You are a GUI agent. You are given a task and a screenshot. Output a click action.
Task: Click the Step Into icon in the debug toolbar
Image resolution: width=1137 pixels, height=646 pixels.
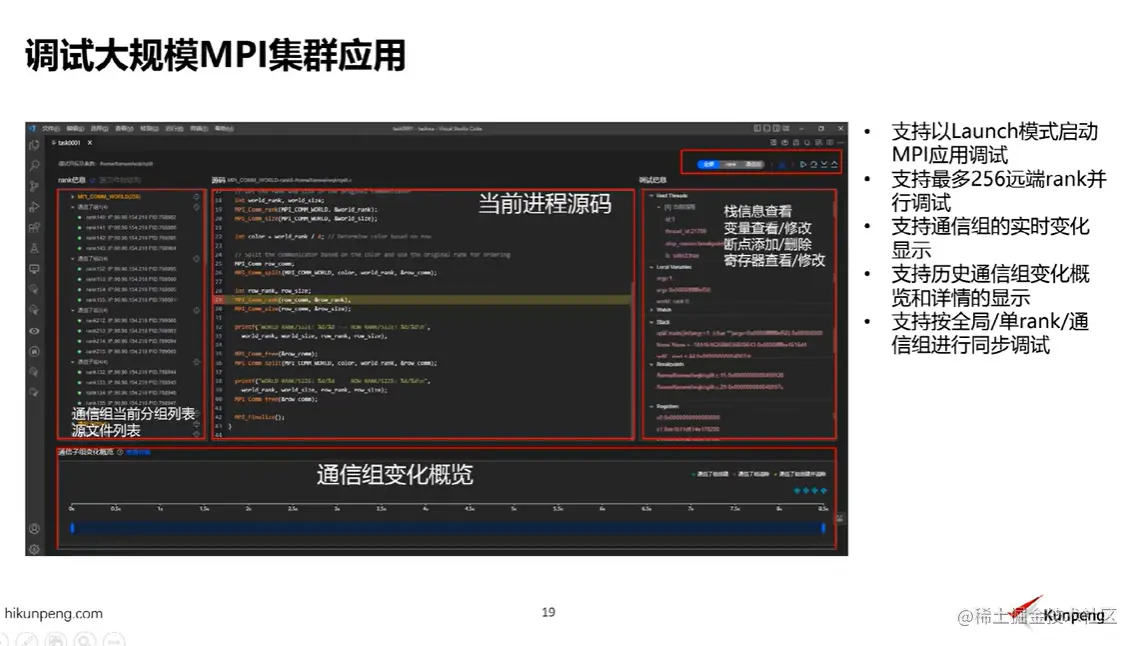[823, 164]
